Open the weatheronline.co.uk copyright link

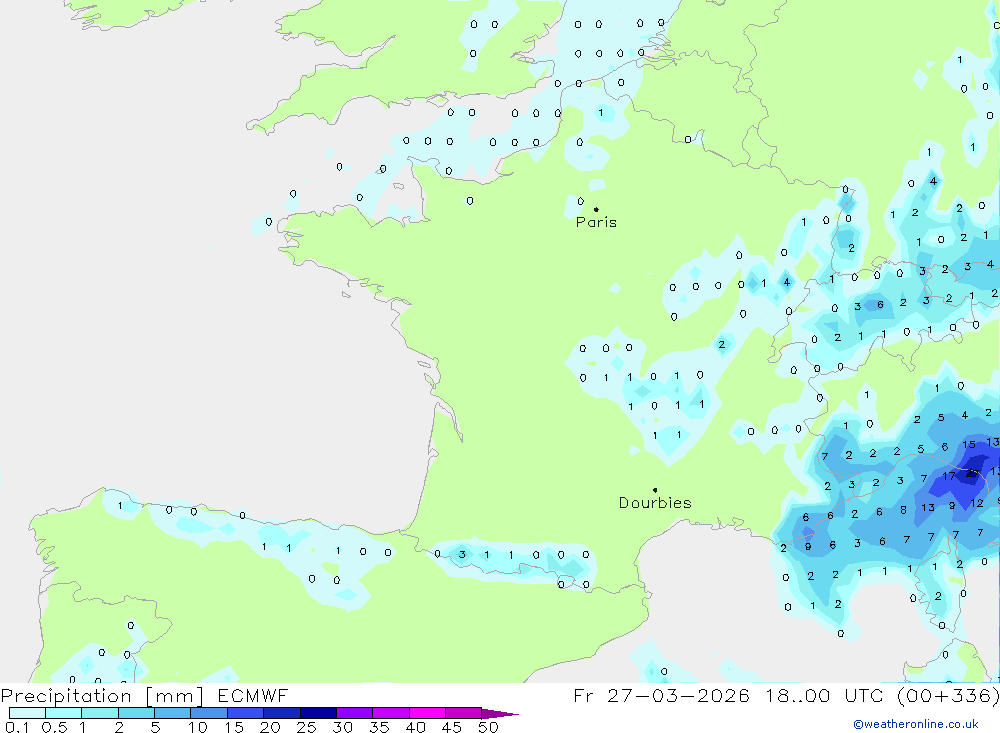click(916, 724)
